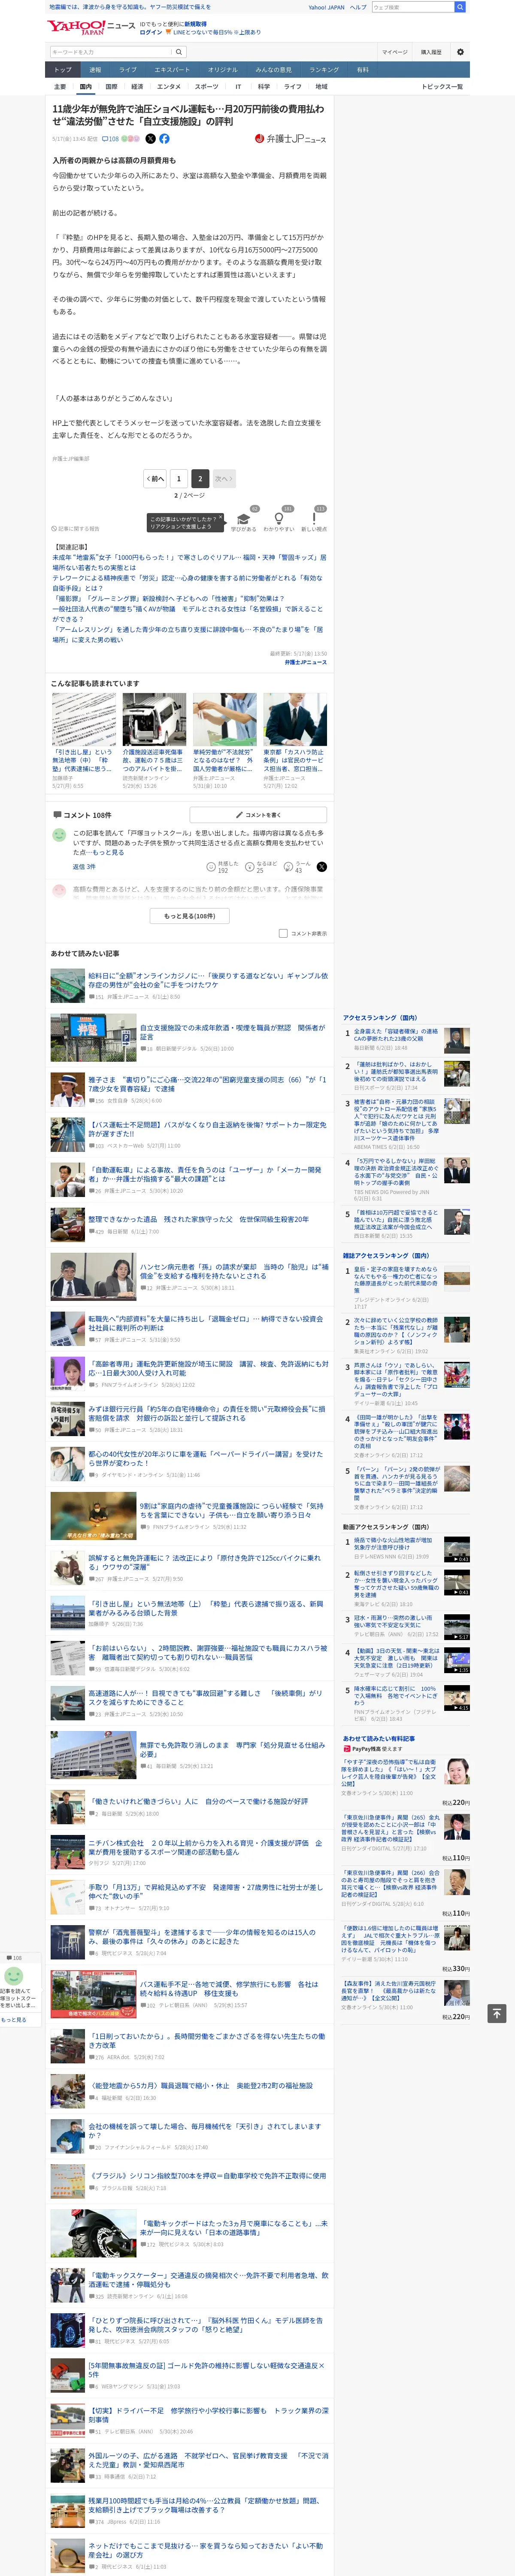The image size is (515, 2576).
Task: Select the みんなの意見 tab
Action: tap(273, 70)
